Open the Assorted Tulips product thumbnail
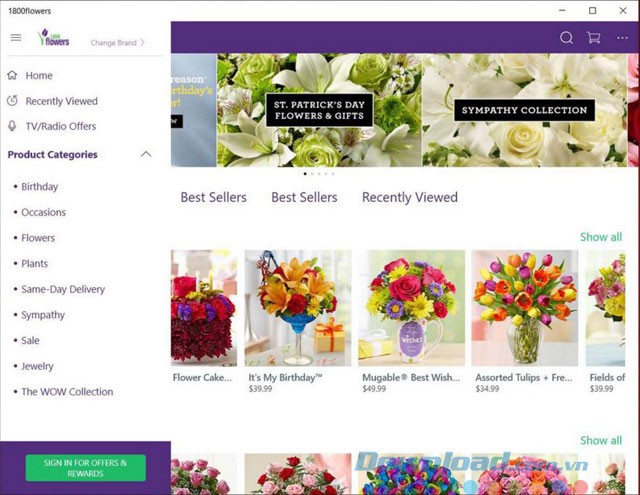 point(524,308)
